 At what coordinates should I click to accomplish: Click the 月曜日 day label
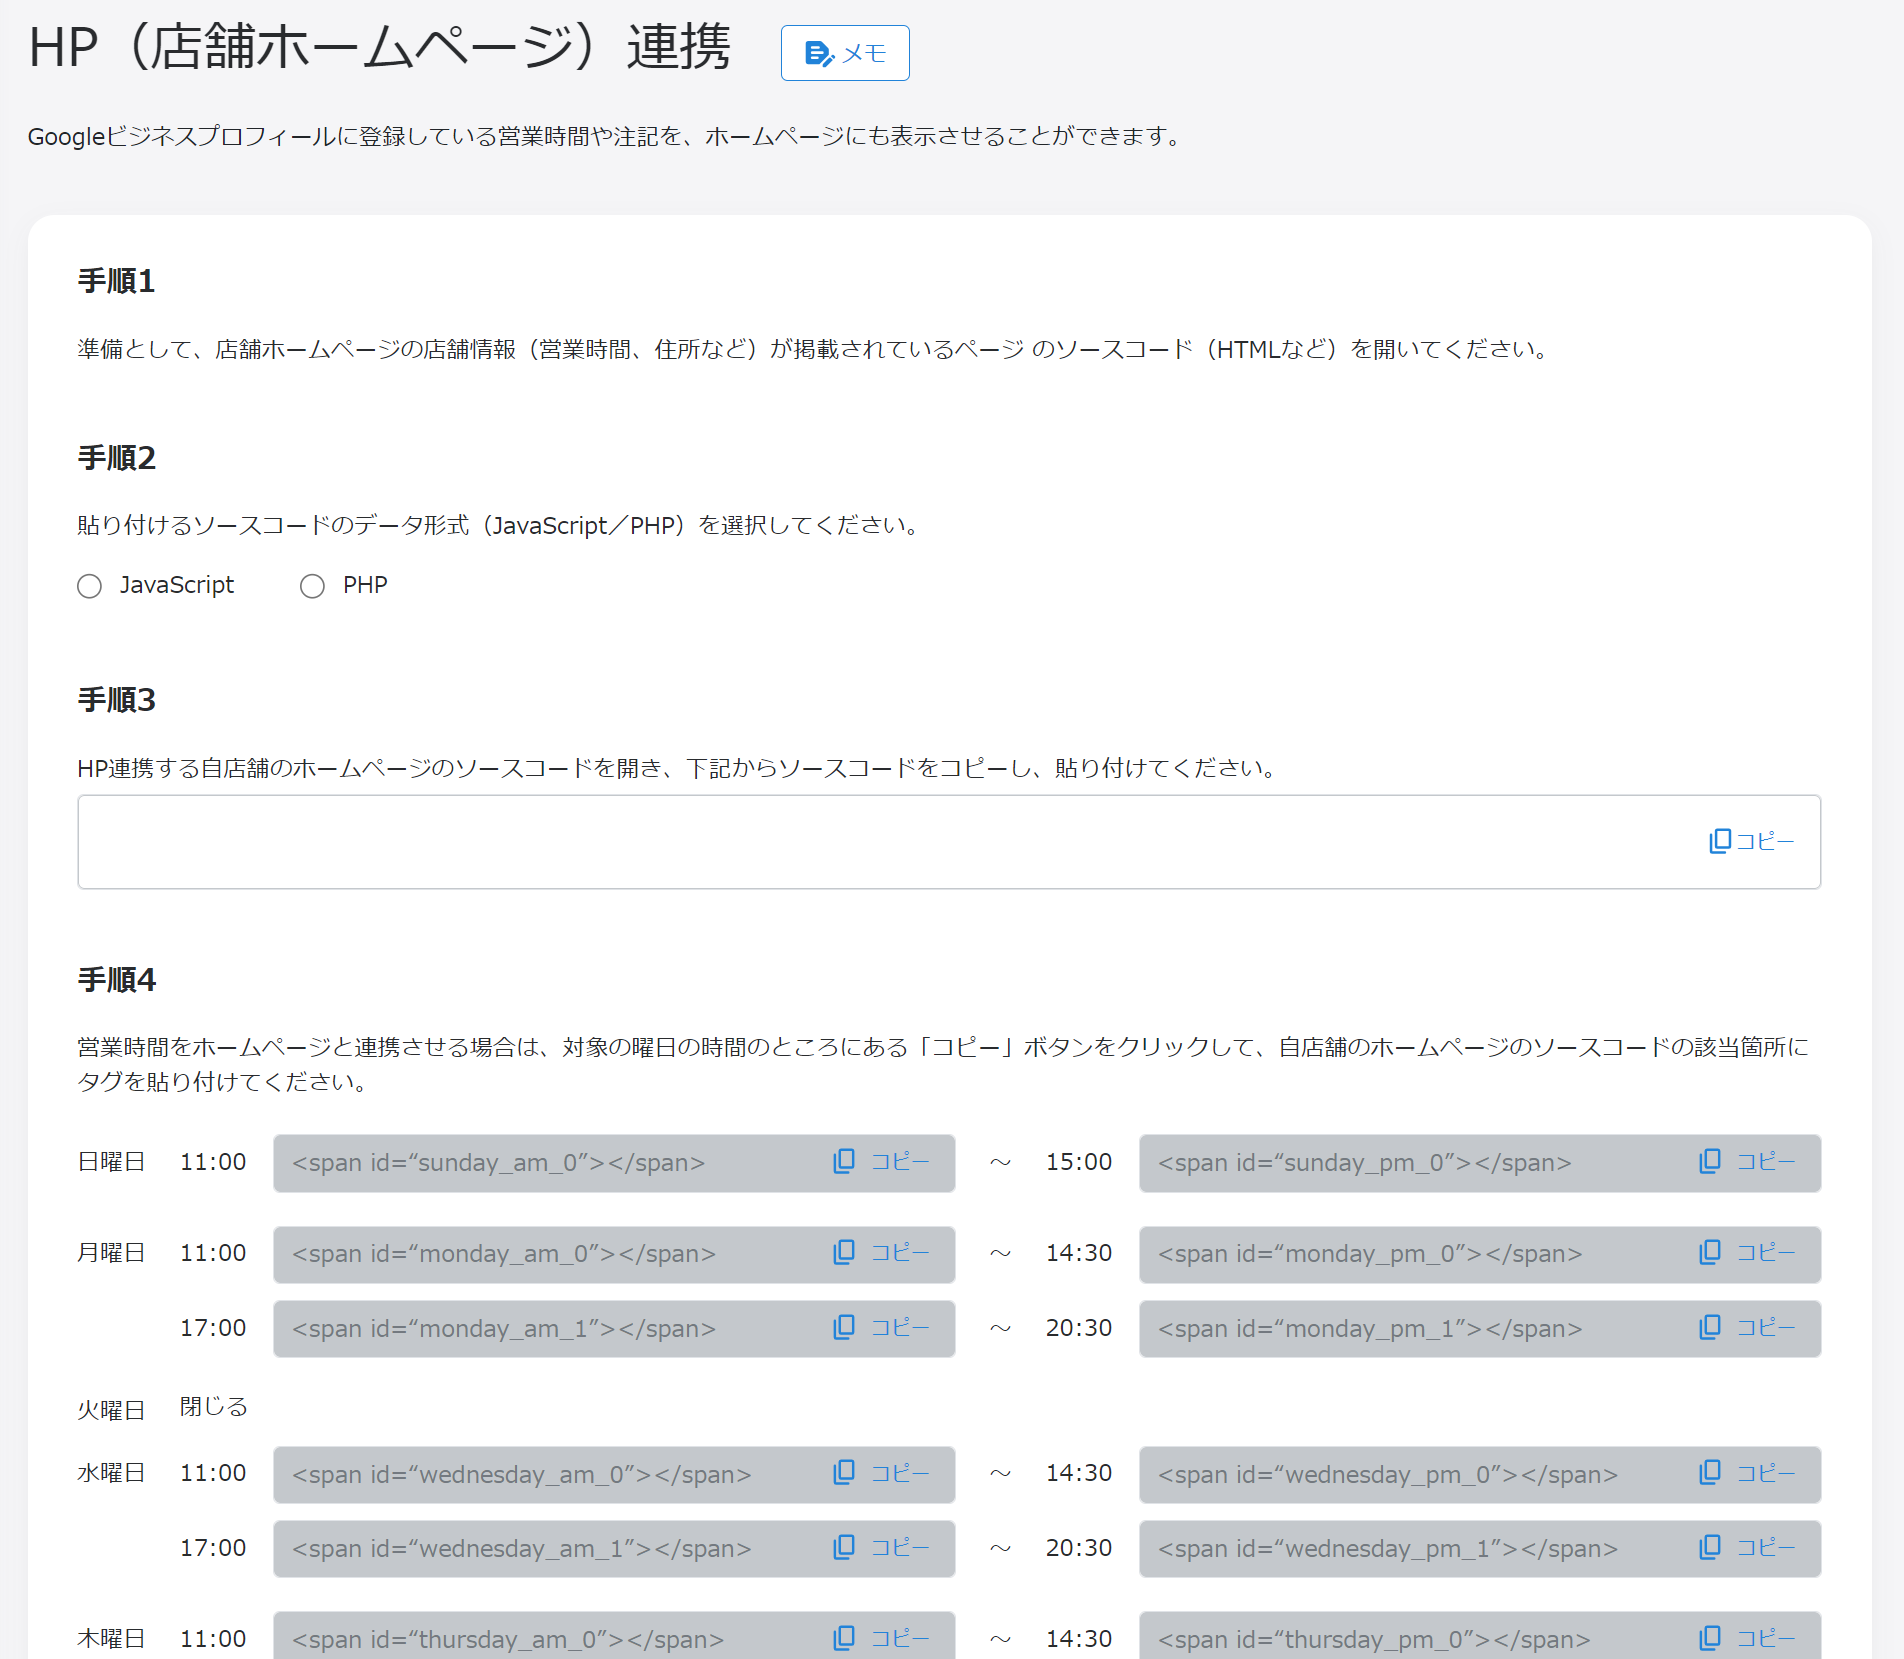[112, 1253]
